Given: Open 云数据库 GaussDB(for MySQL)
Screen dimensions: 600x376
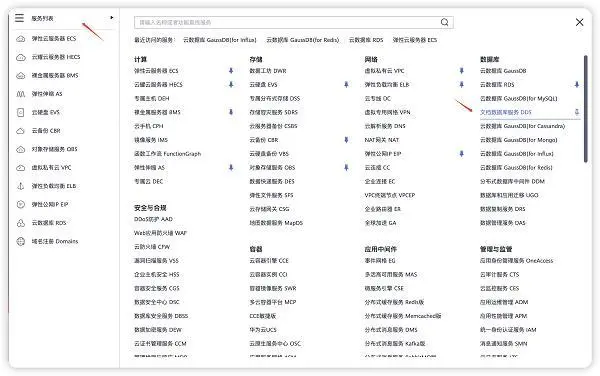Looking at the screenshot, I should click(x=519, y=98).
